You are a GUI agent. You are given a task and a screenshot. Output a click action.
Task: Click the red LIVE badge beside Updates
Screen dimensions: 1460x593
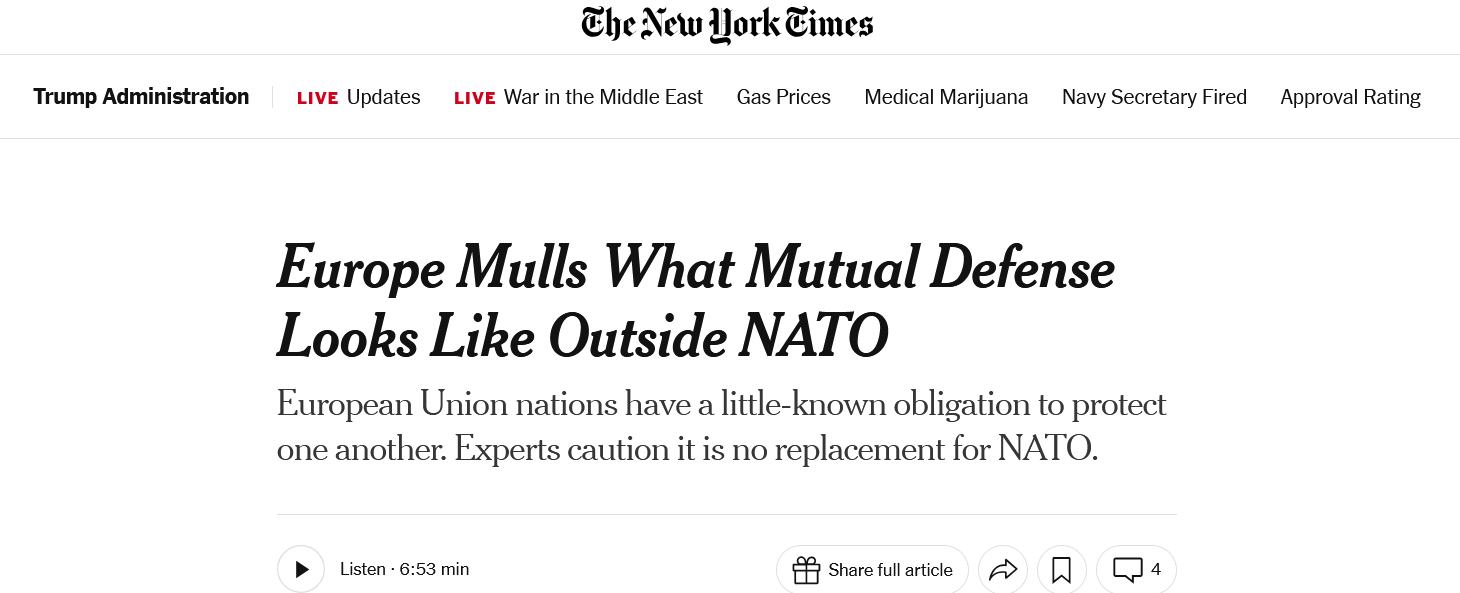point(318,98)
